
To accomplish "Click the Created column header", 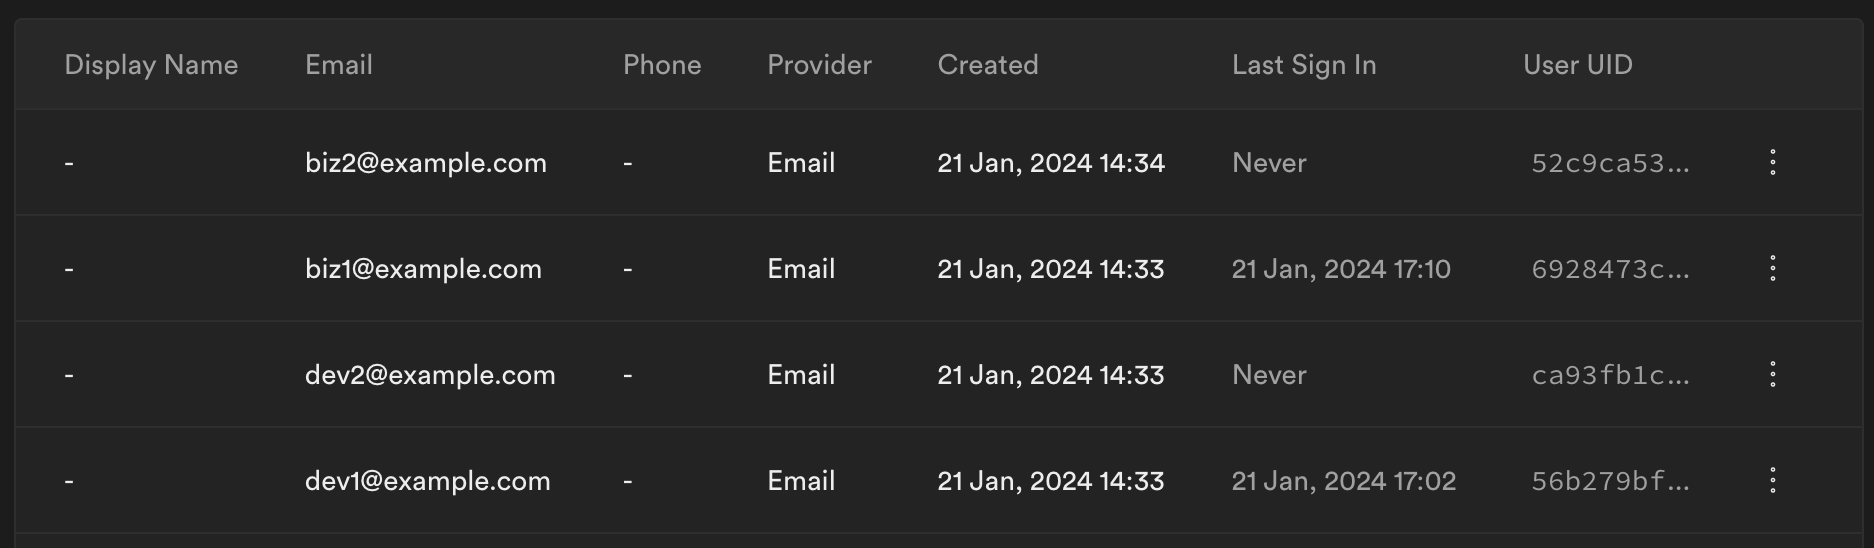I will point(988,65).
